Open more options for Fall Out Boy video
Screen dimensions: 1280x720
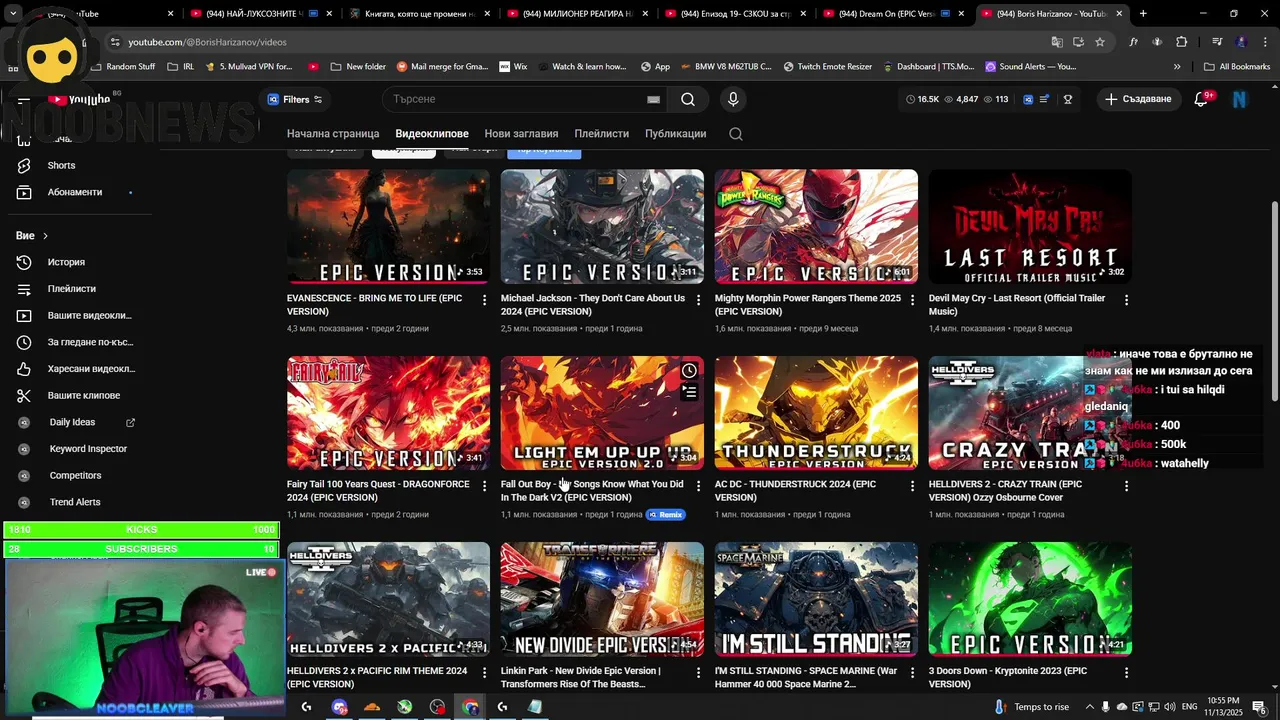pos(699,486)
